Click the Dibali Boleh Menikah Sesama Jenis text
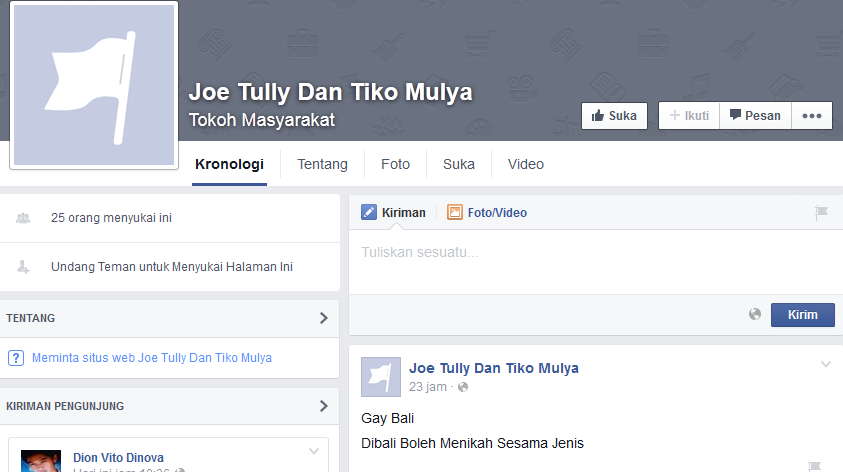Screen dimensions: 843x472 click(473, 444)
